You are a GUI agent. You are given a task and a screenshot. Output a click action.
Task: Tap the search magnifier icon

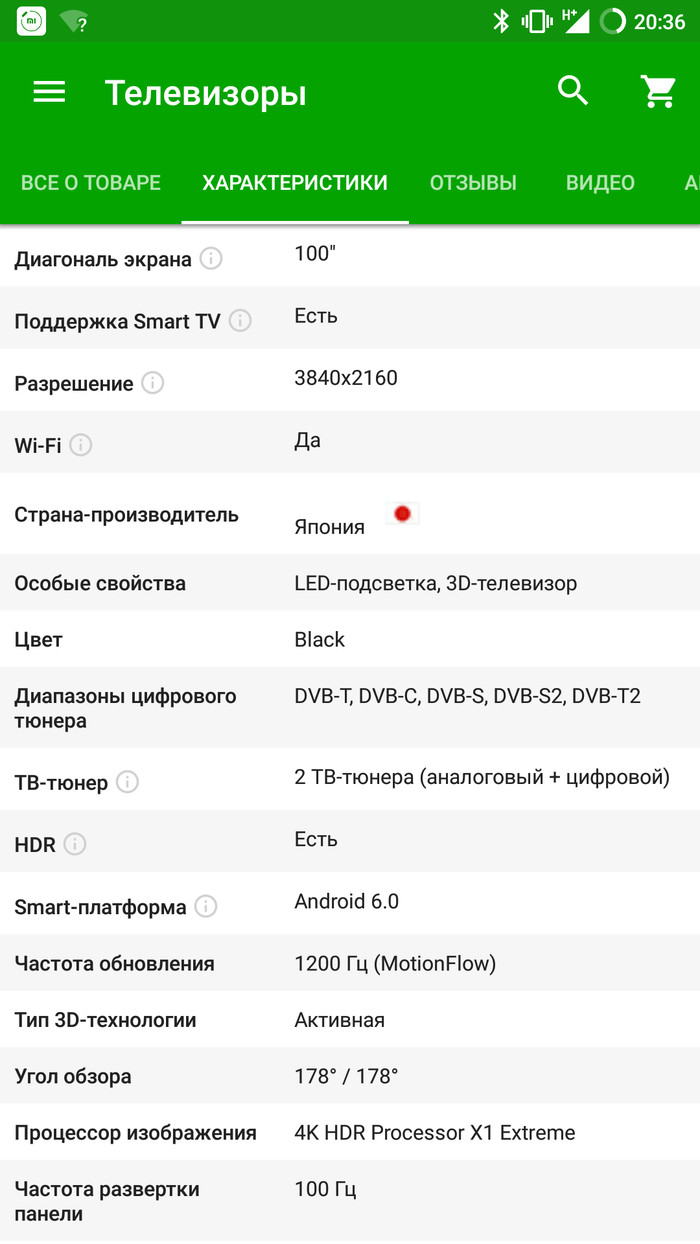573,91
